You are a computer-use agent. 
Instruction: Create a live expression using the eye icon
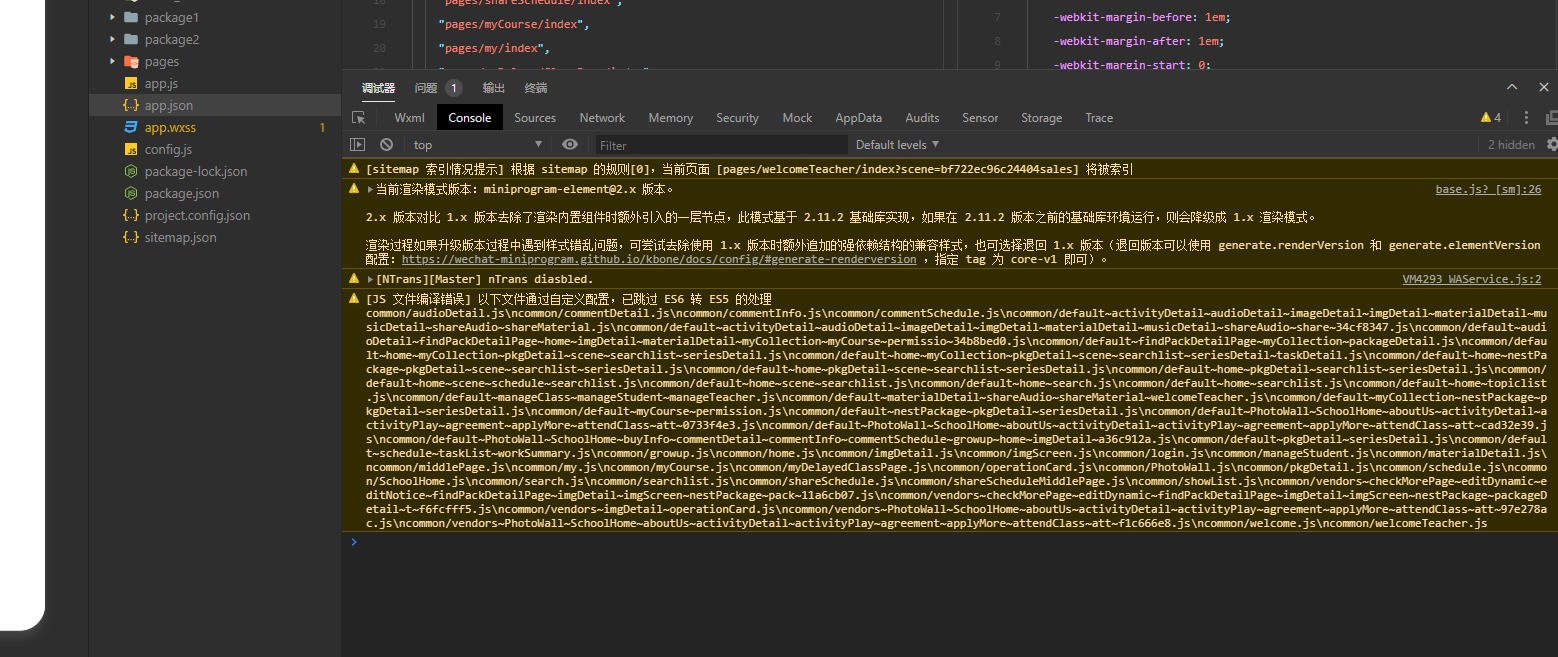(x=570, y=145)
